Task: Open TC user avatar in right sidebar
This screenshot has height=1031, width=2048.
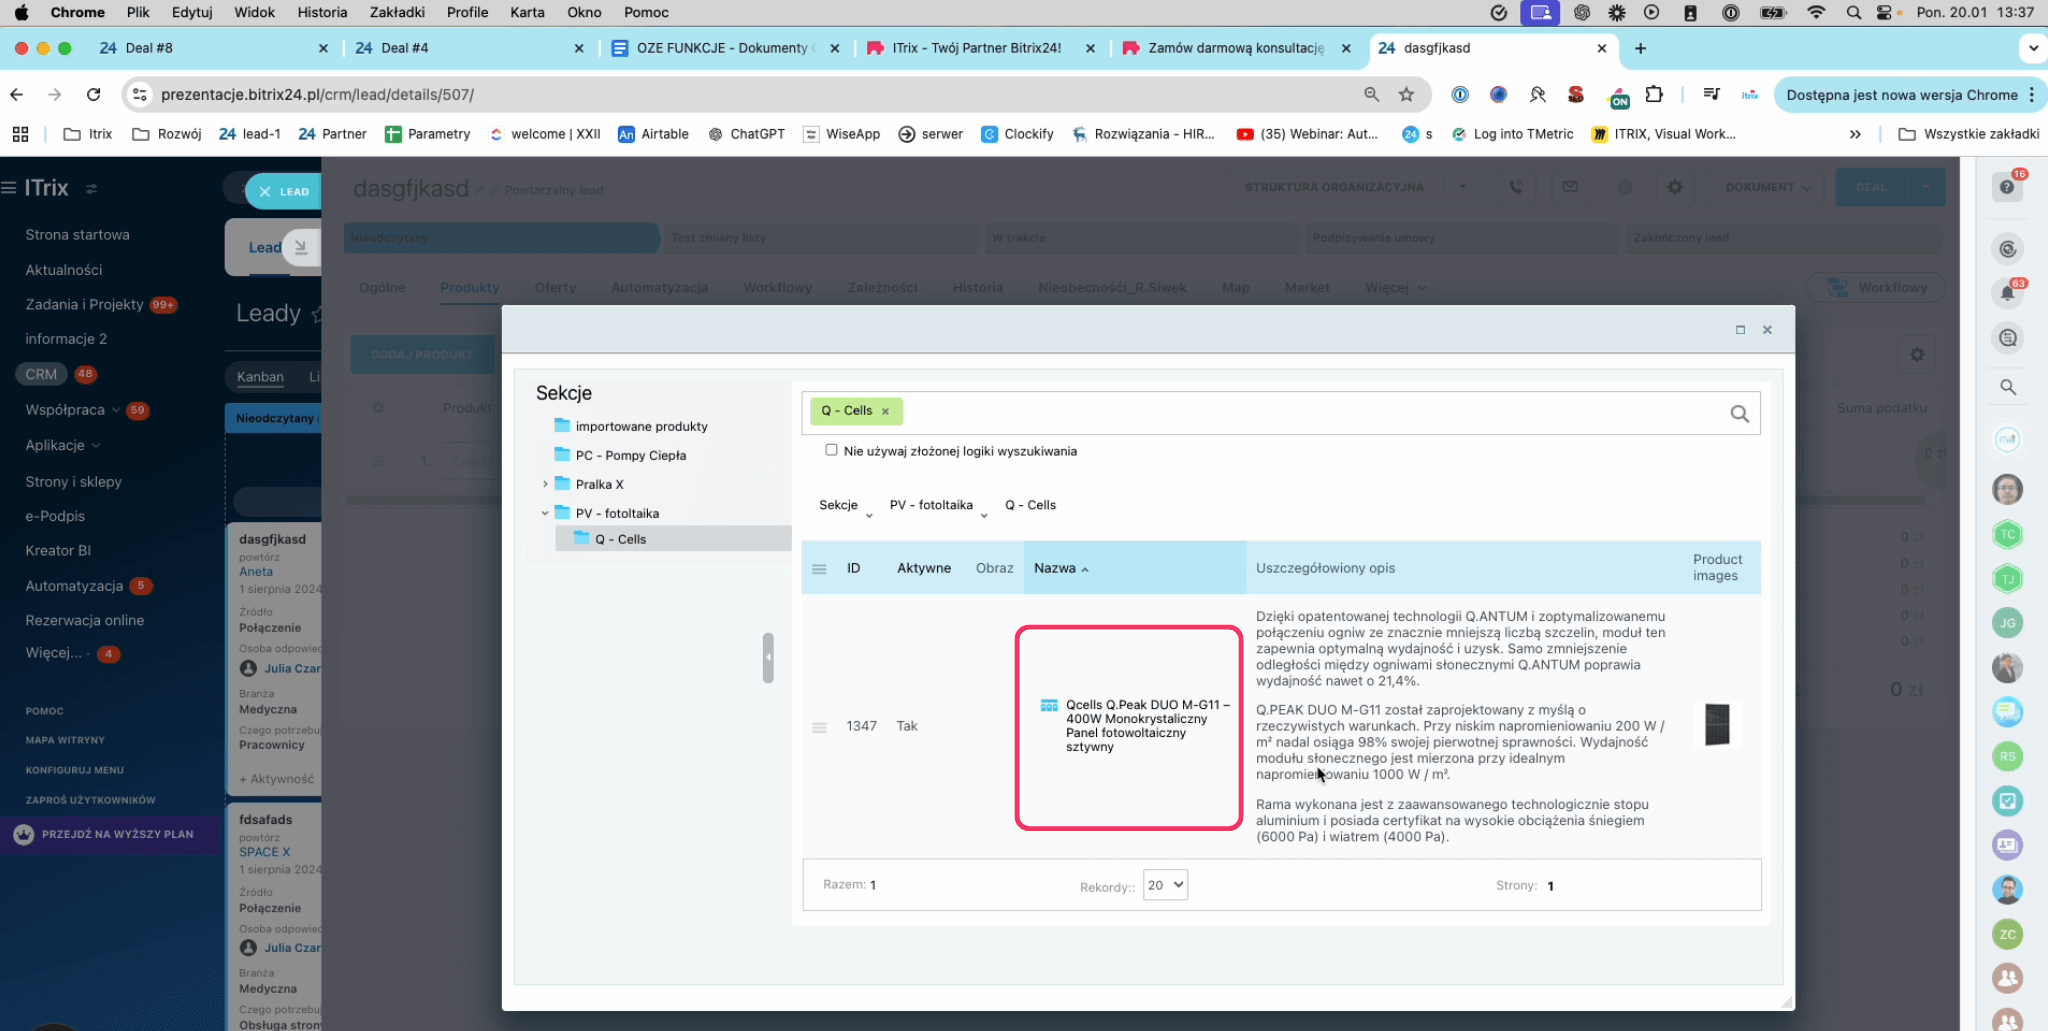Action: pos(2007,534)
